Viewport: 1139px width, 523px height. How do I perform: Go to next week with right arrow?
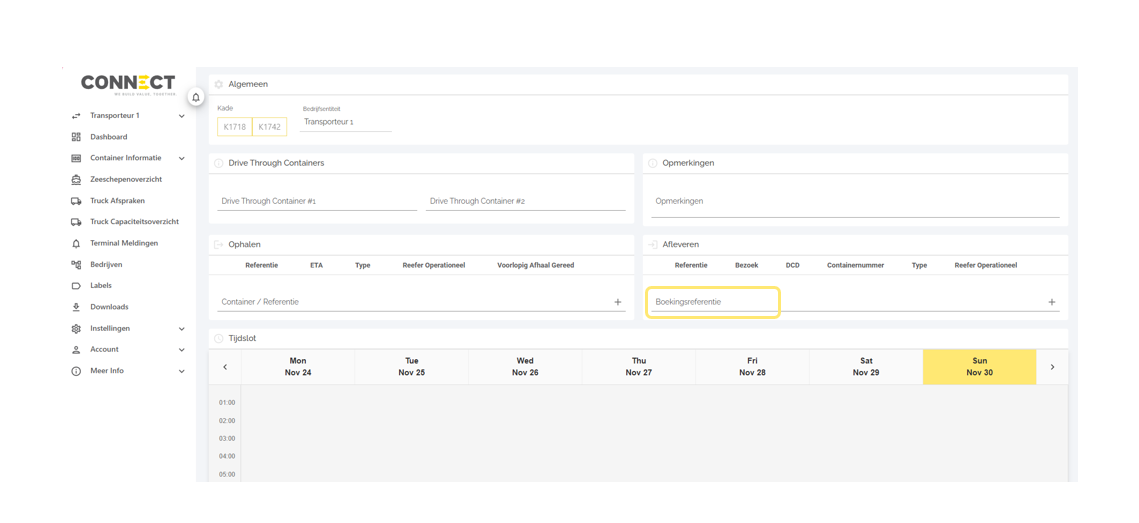click(1052, 367)
